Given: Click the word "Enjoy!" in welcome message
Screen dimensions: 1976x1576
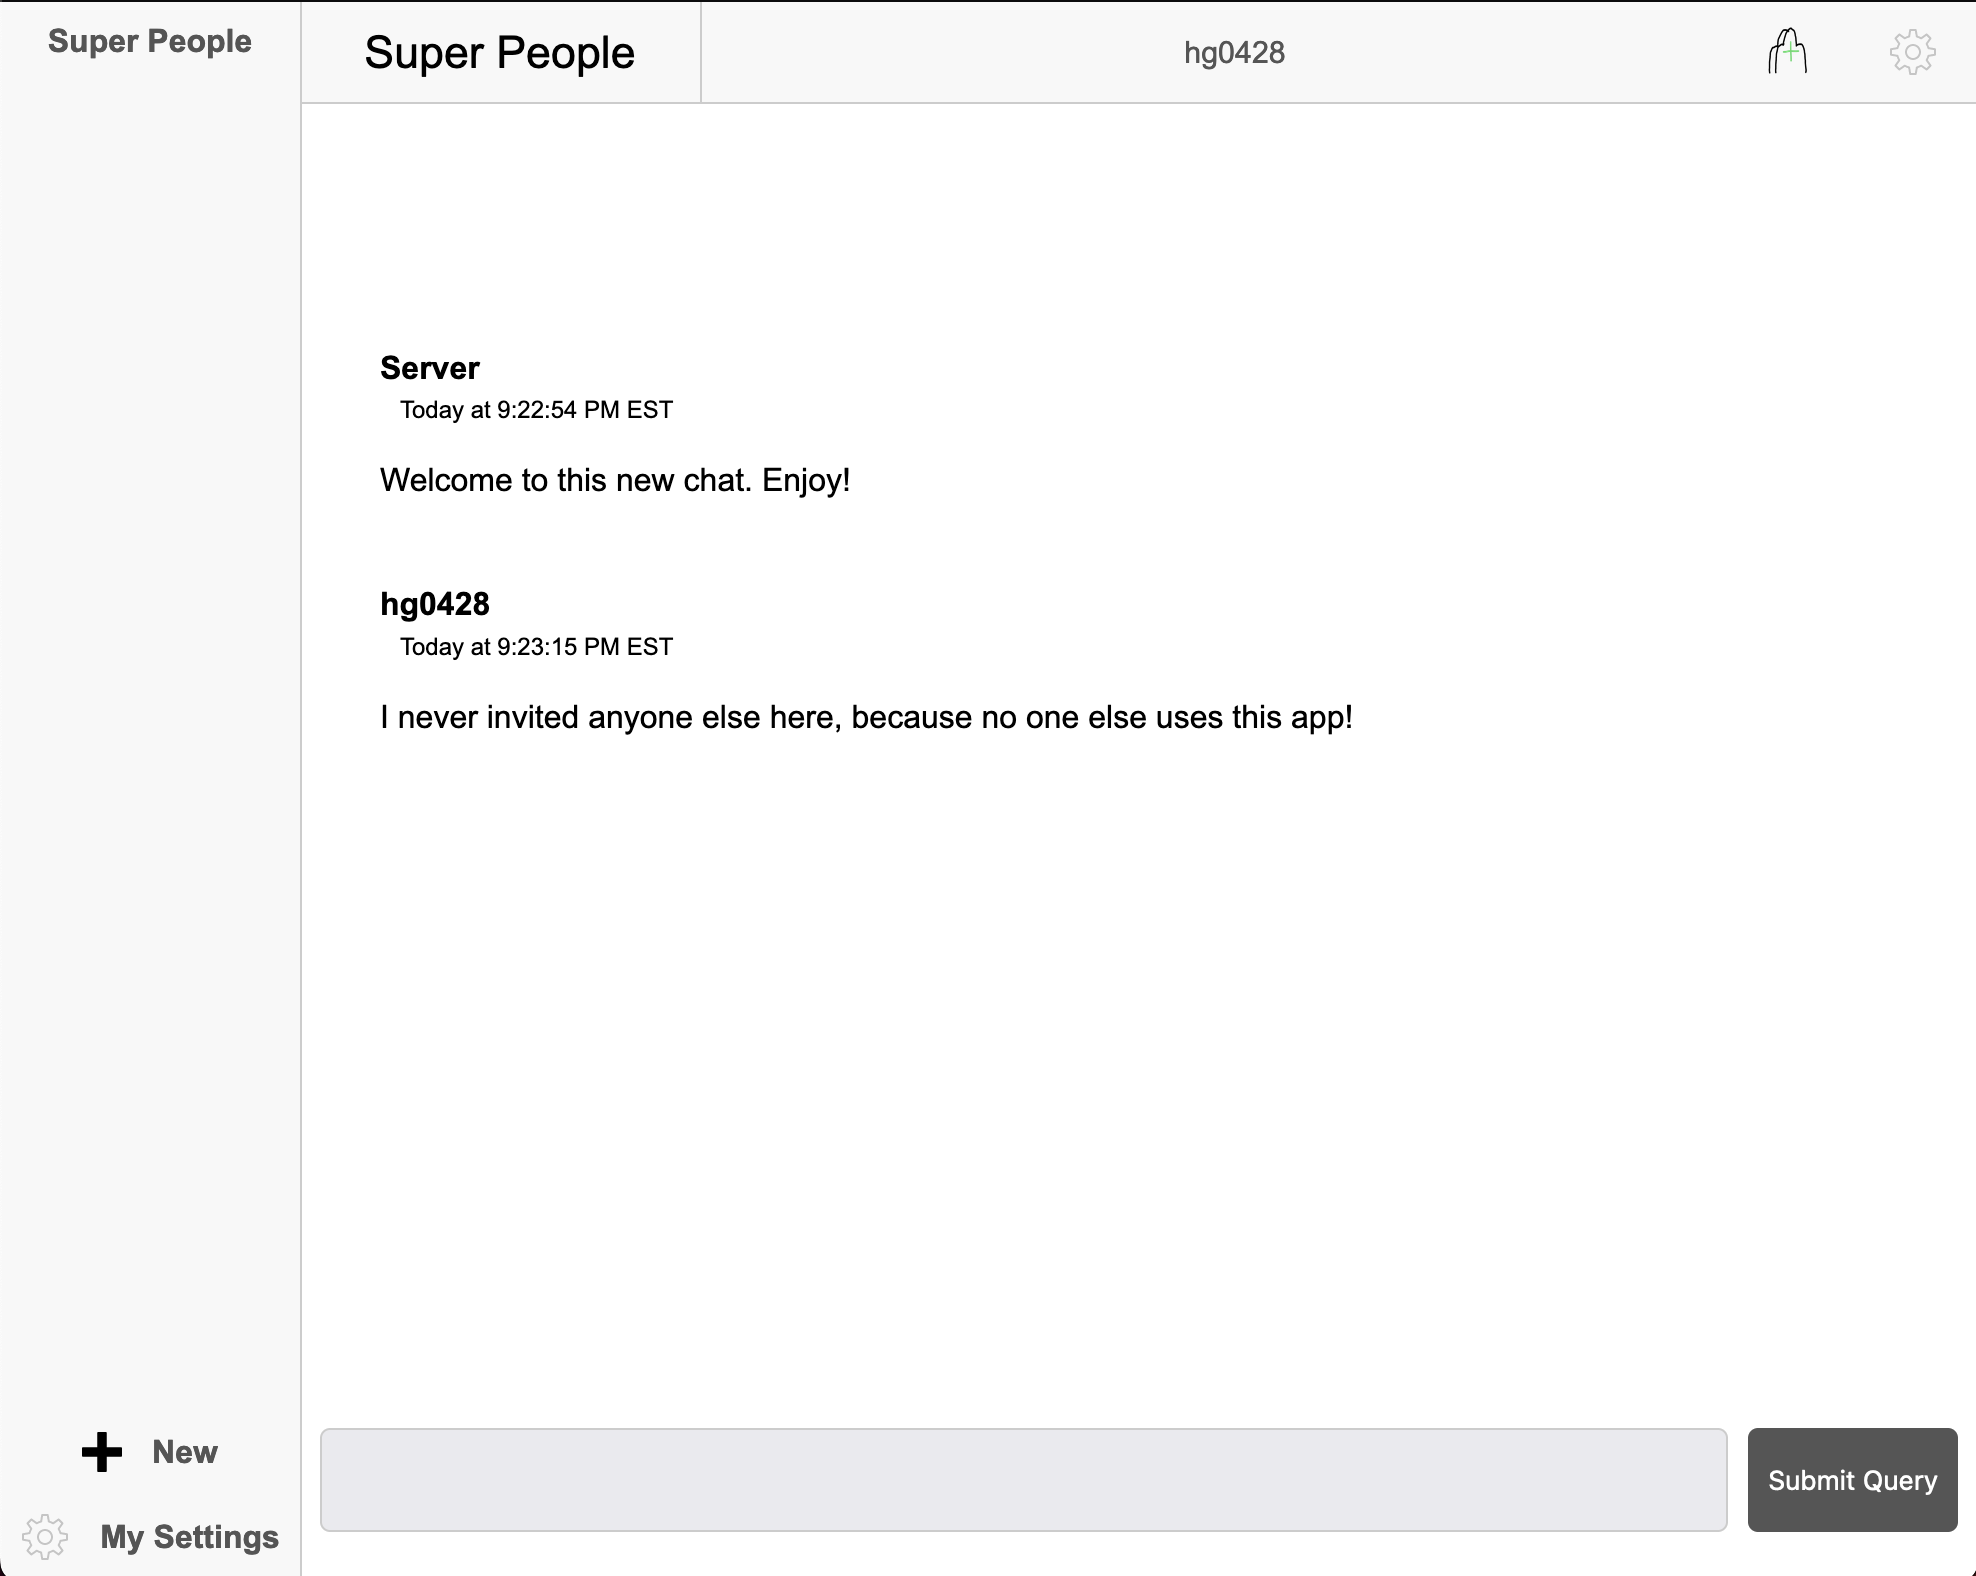Looking at the screenshot, I should [806, 481].
